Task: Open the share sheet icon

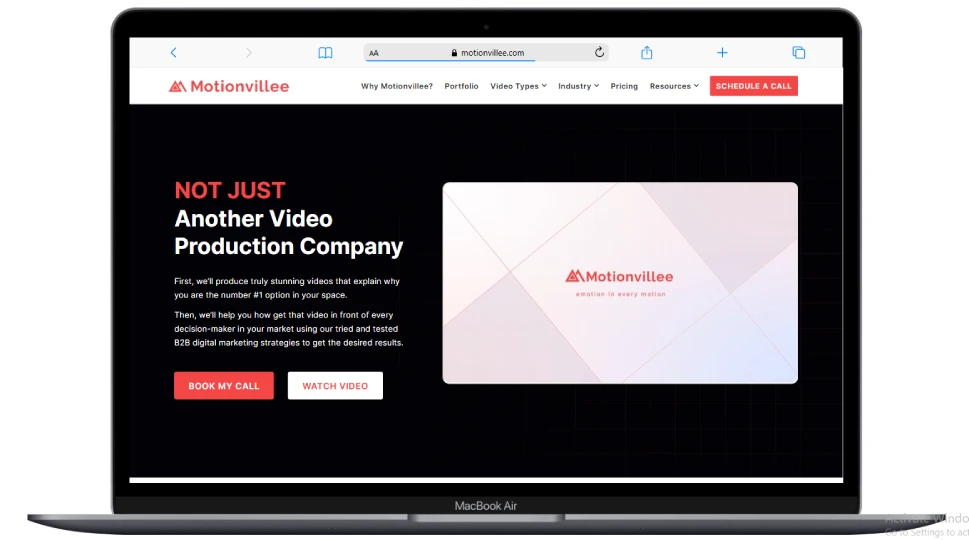Action: click(x=646, y=53)
